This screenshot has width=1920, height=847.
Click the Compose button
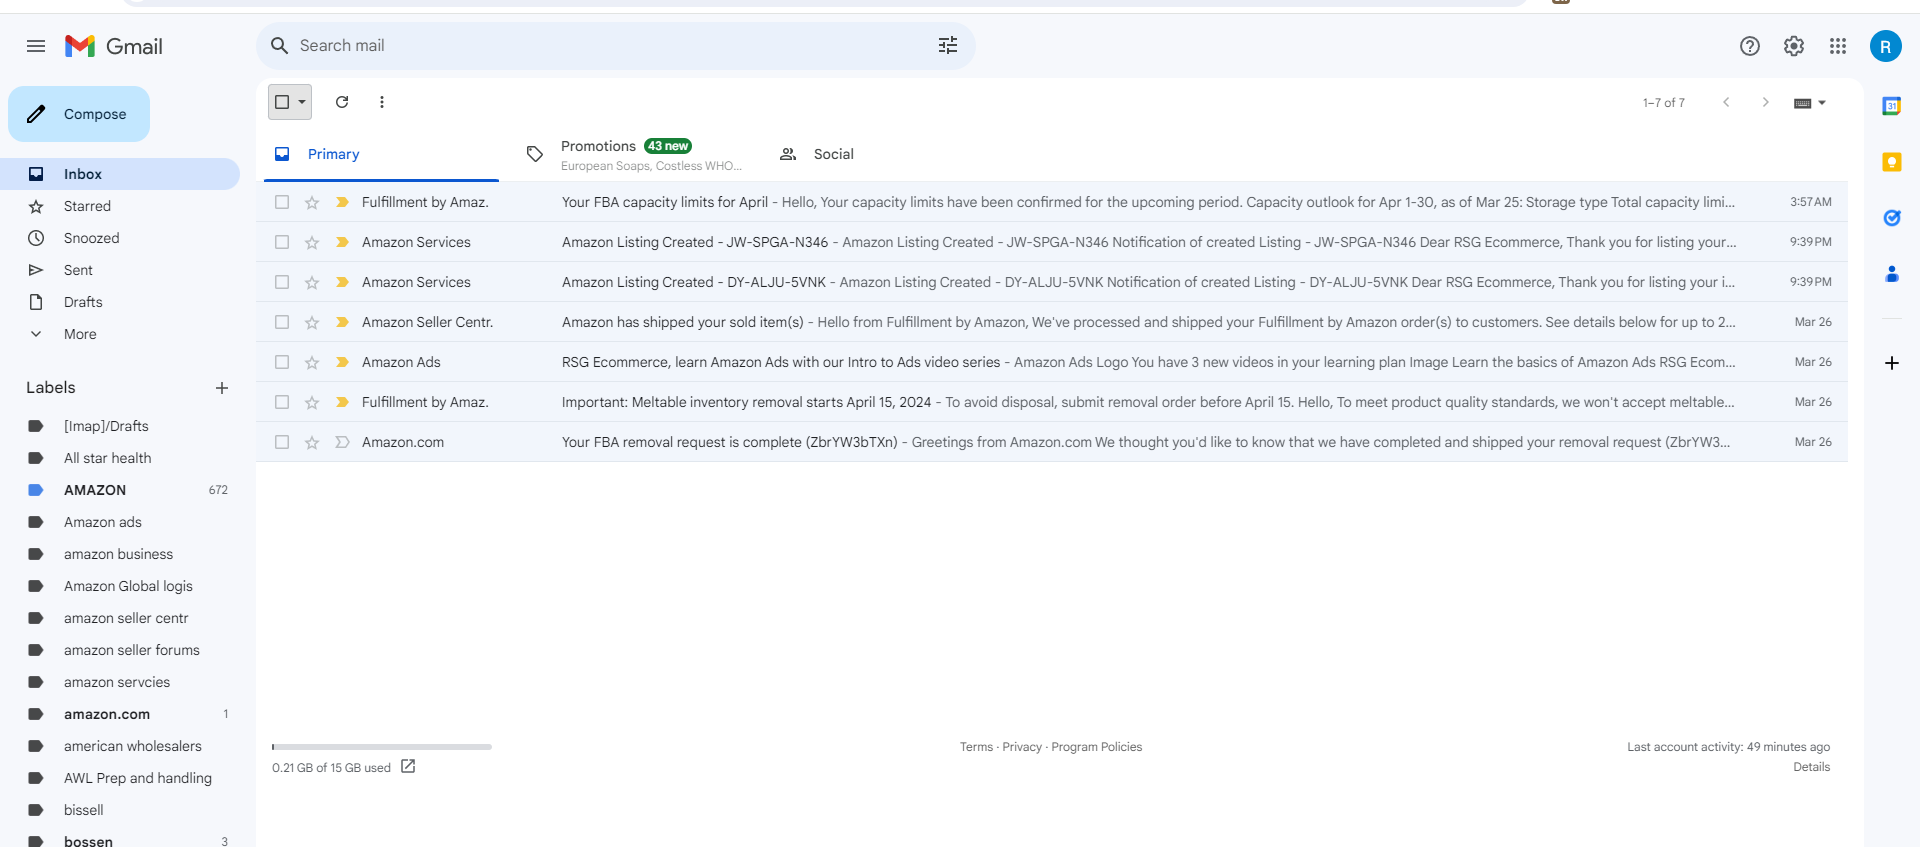click(79, 114)
